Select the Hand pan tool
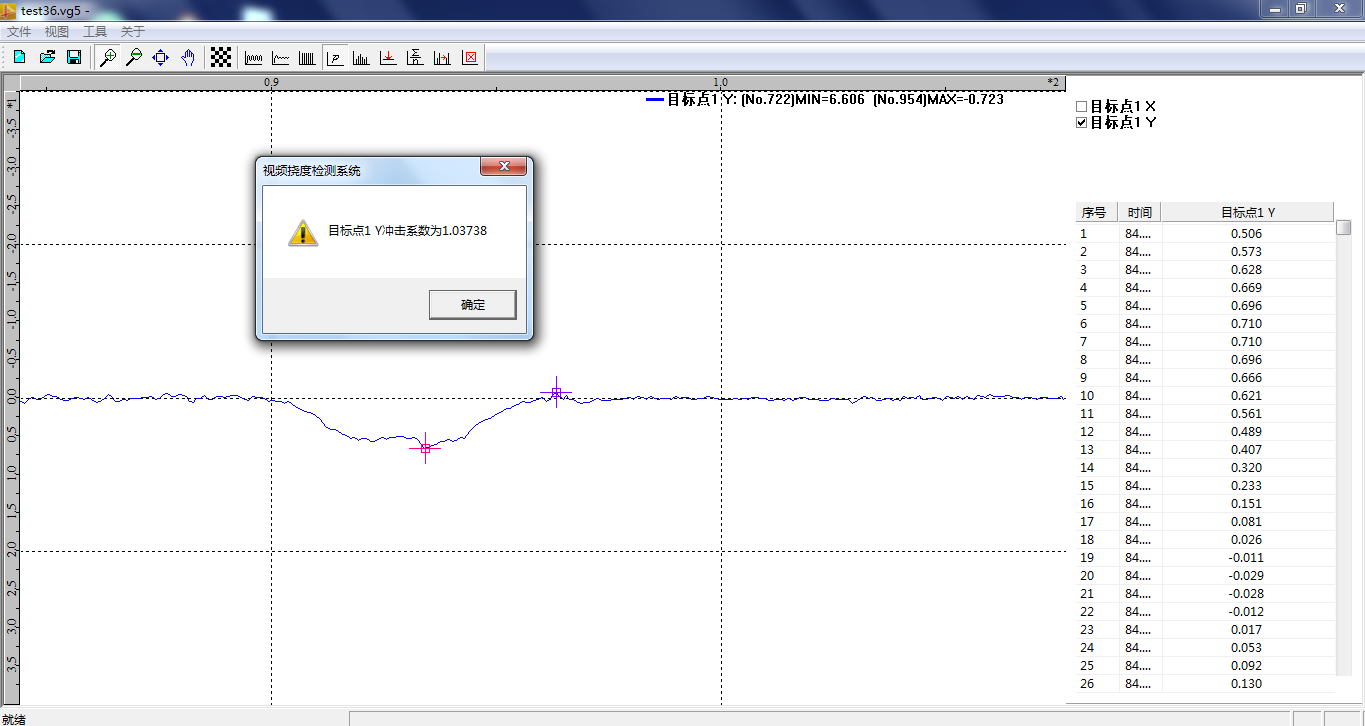 coord(187,58)
